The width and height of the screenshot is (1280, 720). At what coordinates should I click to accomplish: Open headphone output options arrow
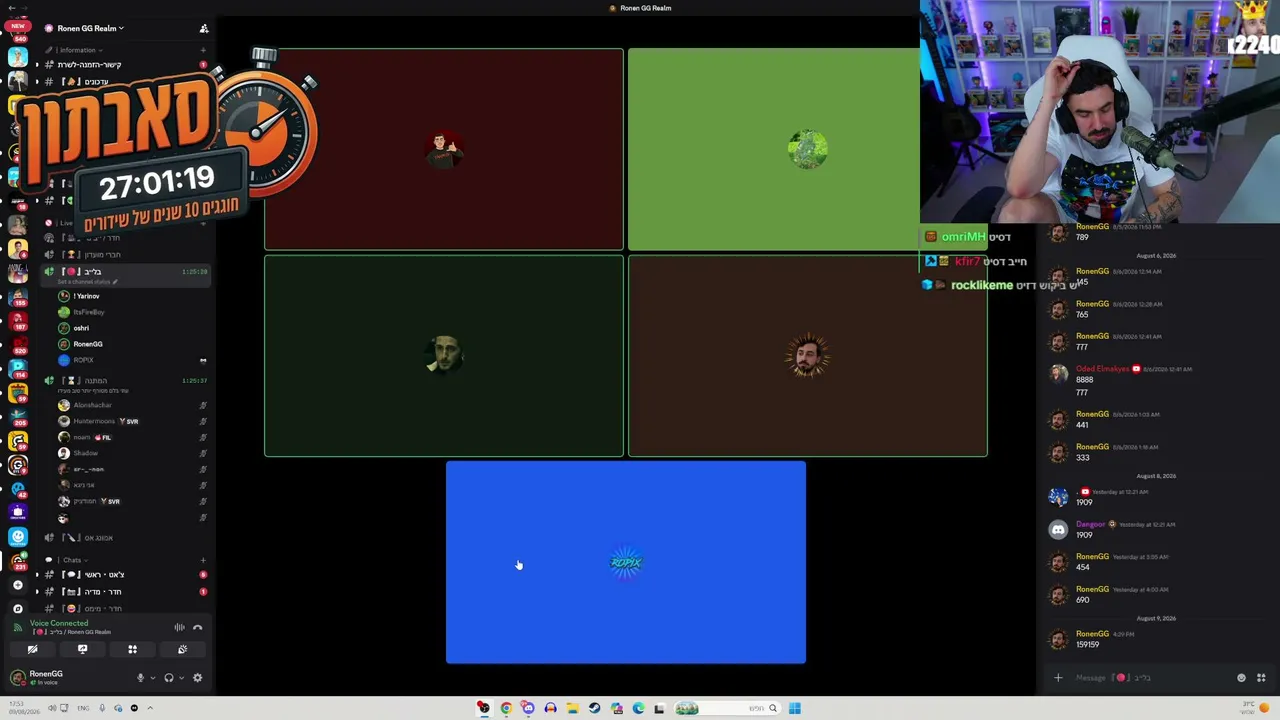point(181,678)
